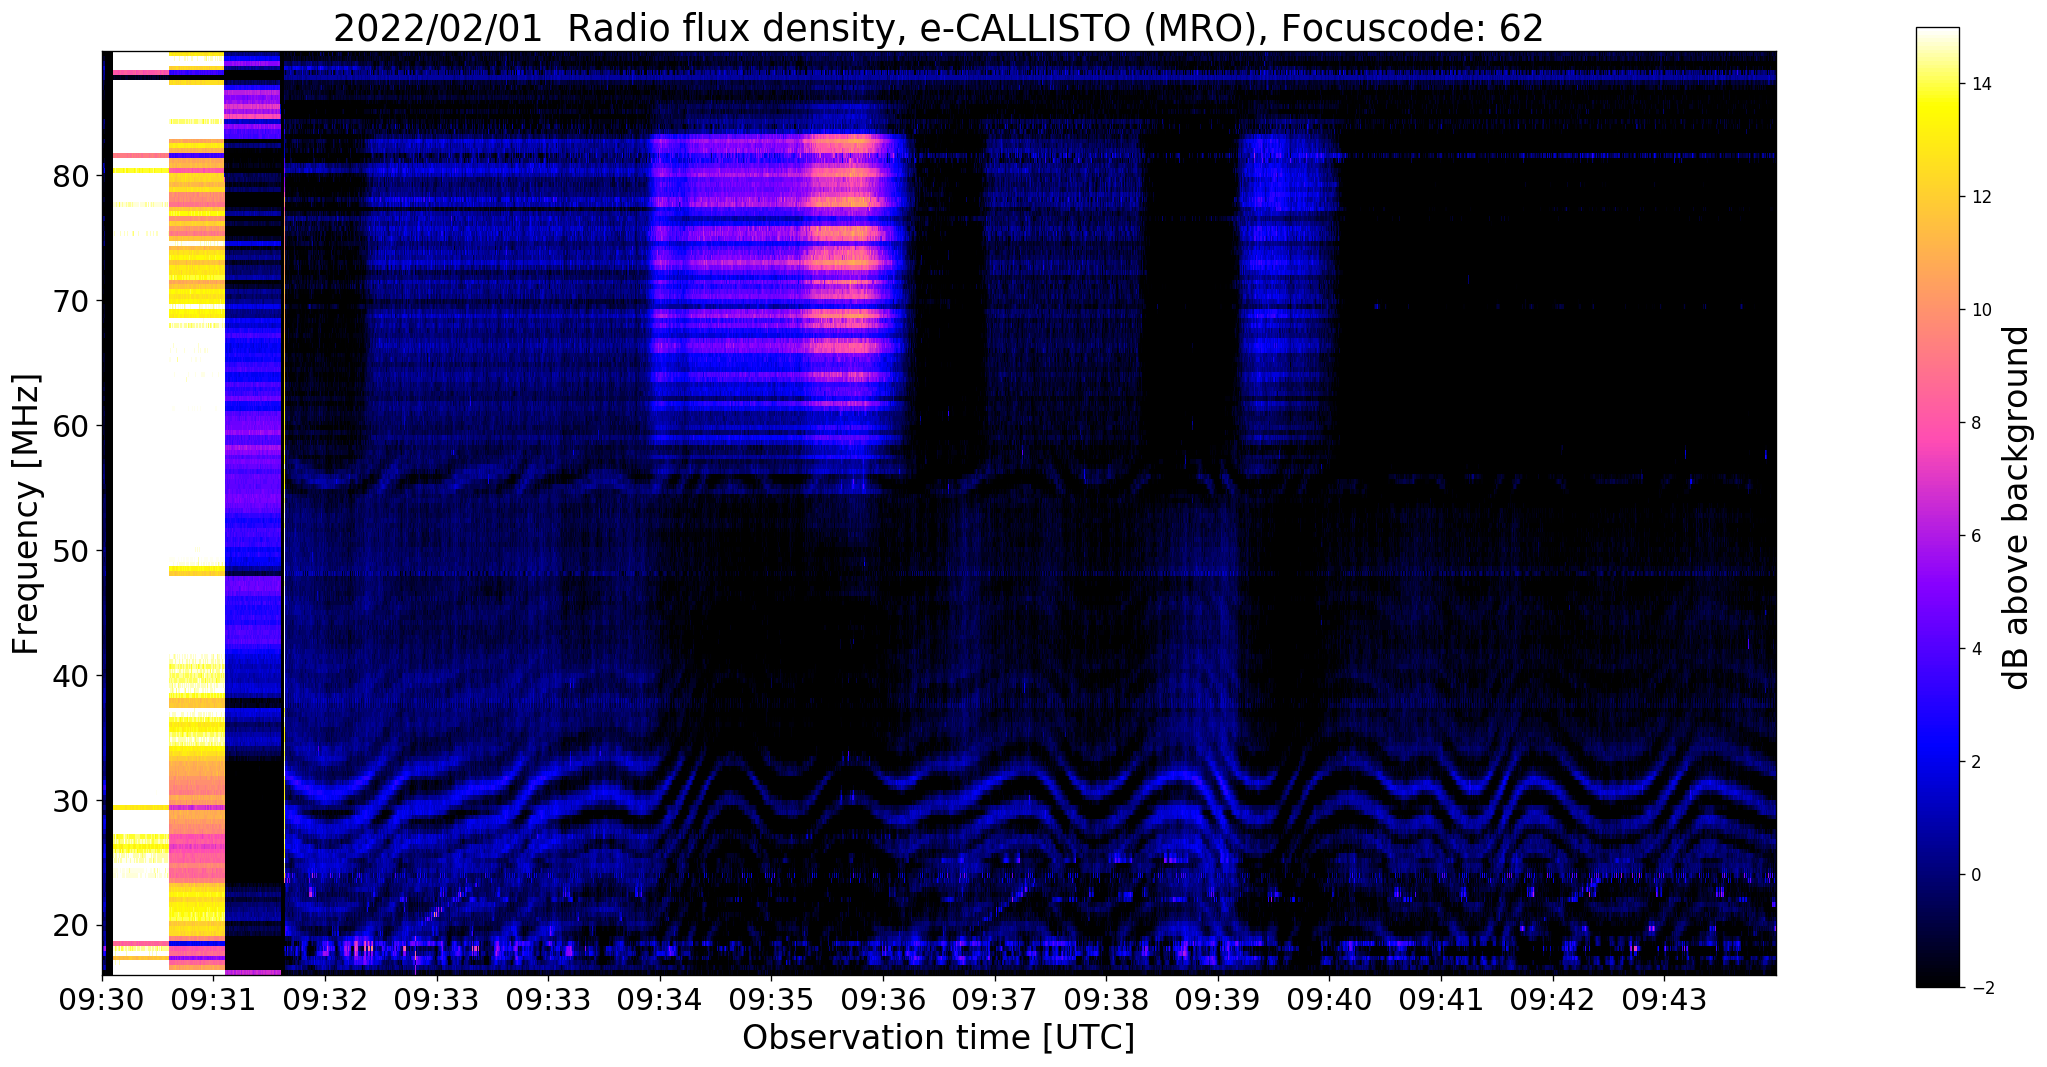Click the 09:34 time tick label

click(x=660, y=1000)
